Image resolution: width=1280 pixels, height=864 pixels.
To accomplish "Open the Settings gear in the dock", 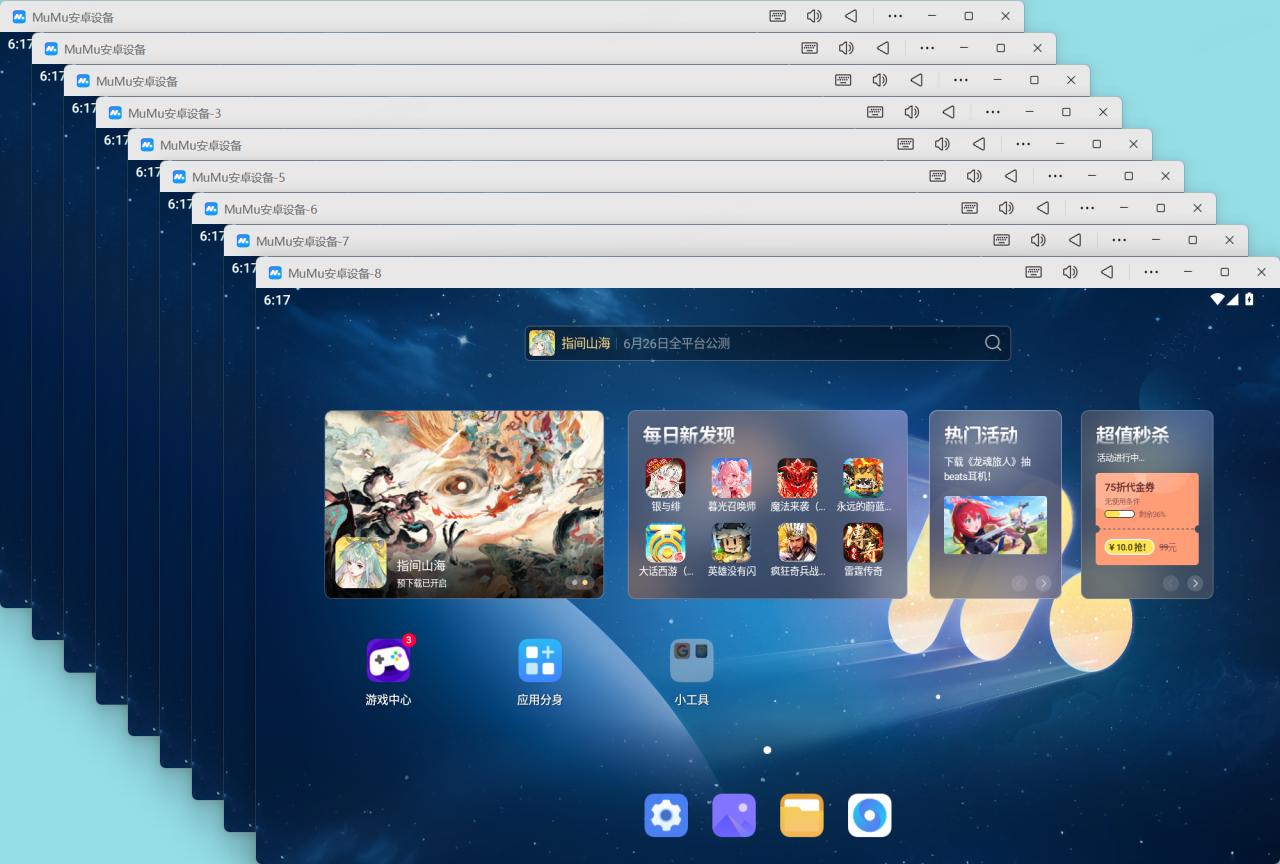I will [666, 816].
